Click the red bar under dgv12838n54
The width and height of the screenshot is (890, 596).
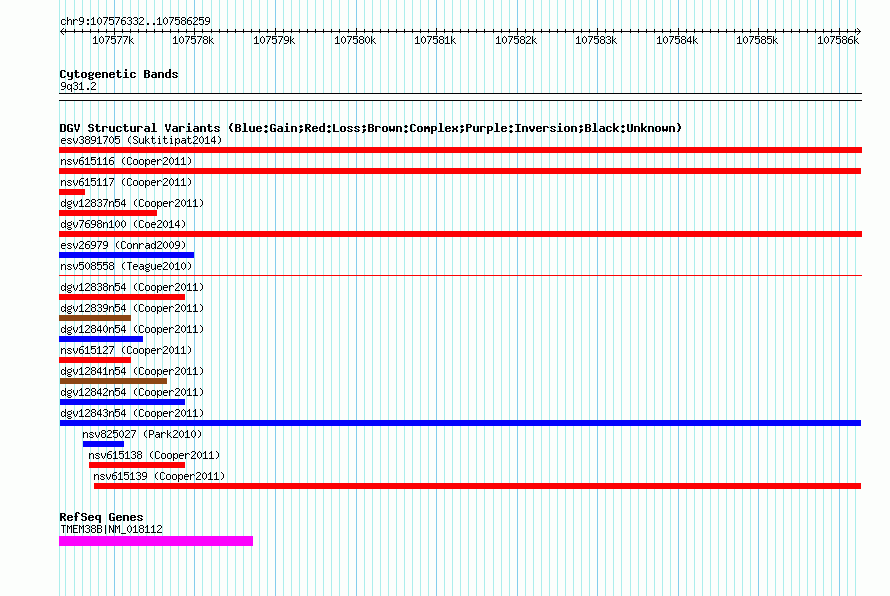[x=122, y=297]
